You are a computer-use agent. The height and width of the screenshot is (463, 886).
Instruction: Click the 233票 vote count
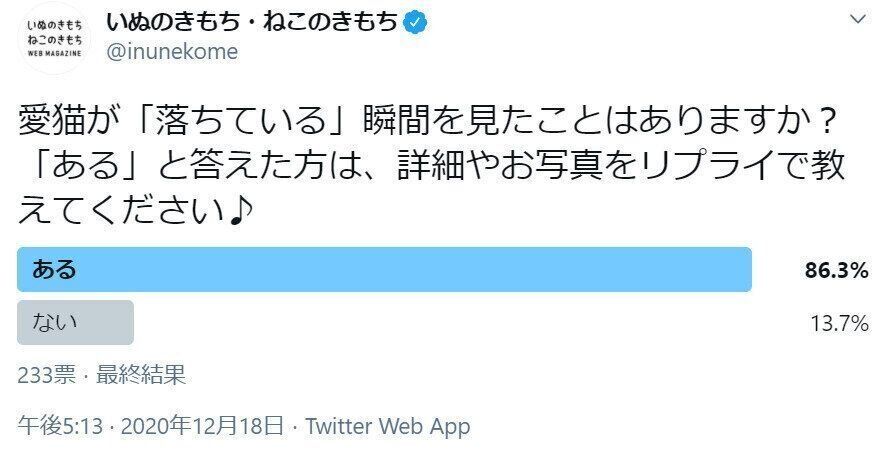coord(46,375)
